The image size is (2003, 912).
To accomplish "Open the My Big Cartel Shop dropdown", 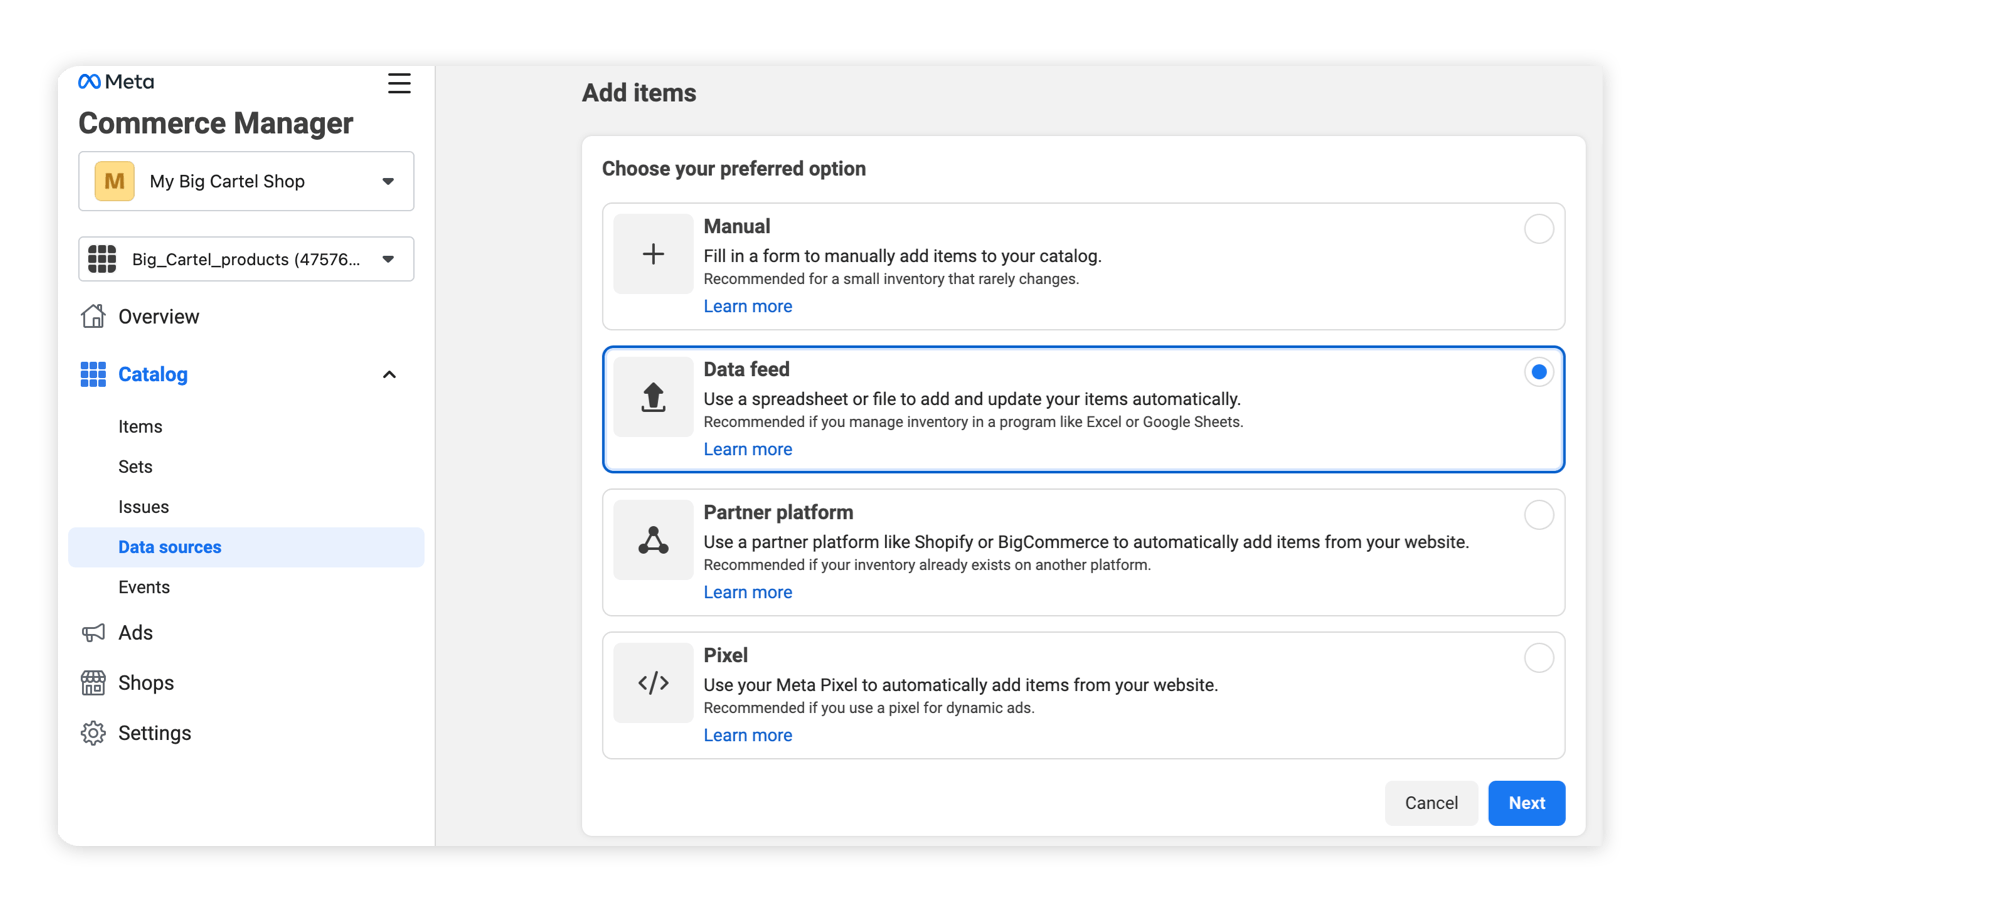I will (246, 181).
